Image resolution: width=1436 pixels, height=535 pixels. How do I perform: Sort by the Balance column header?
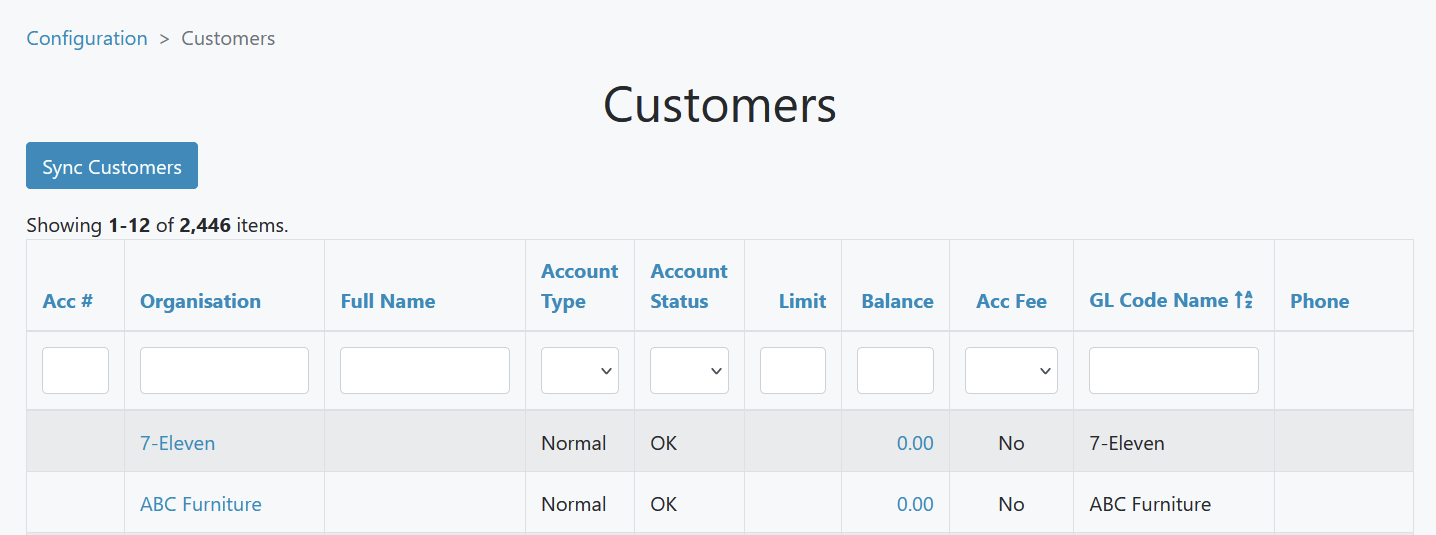[x=897, y=301]
